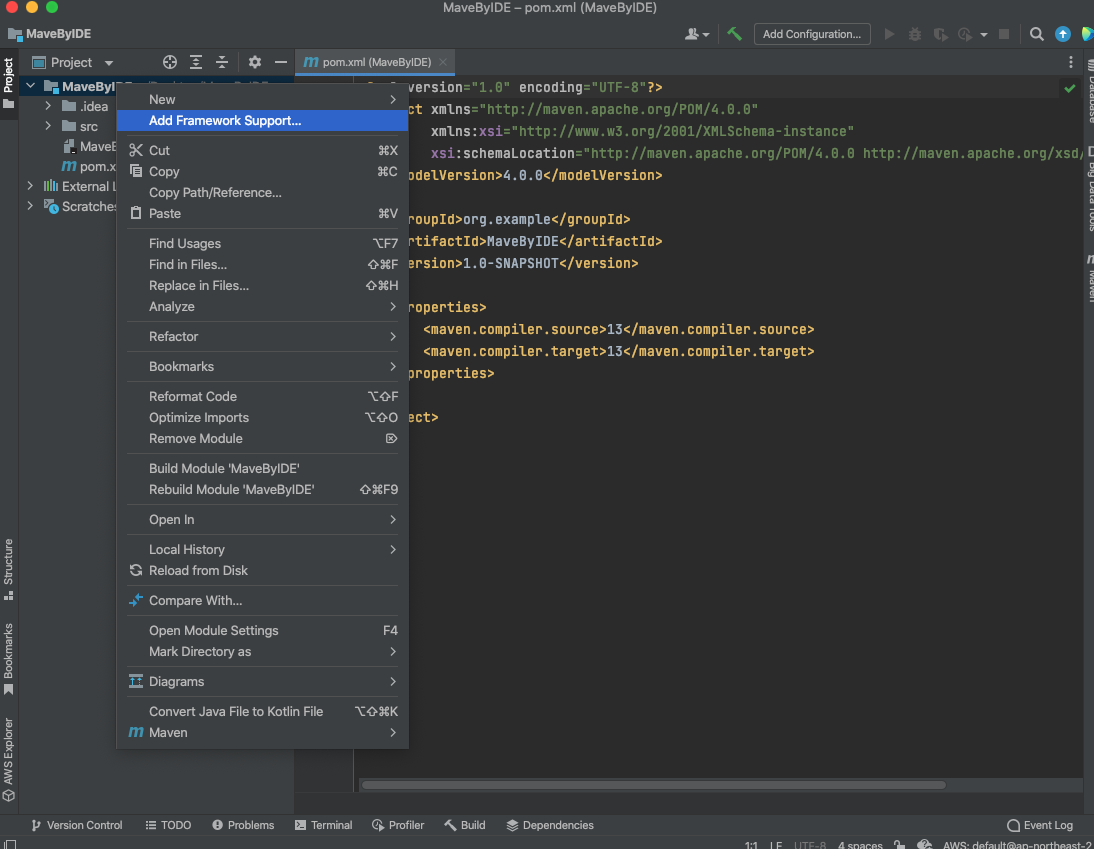Click Select Opened File target icon
This screenshot has height=849, width=1094.
170,62
